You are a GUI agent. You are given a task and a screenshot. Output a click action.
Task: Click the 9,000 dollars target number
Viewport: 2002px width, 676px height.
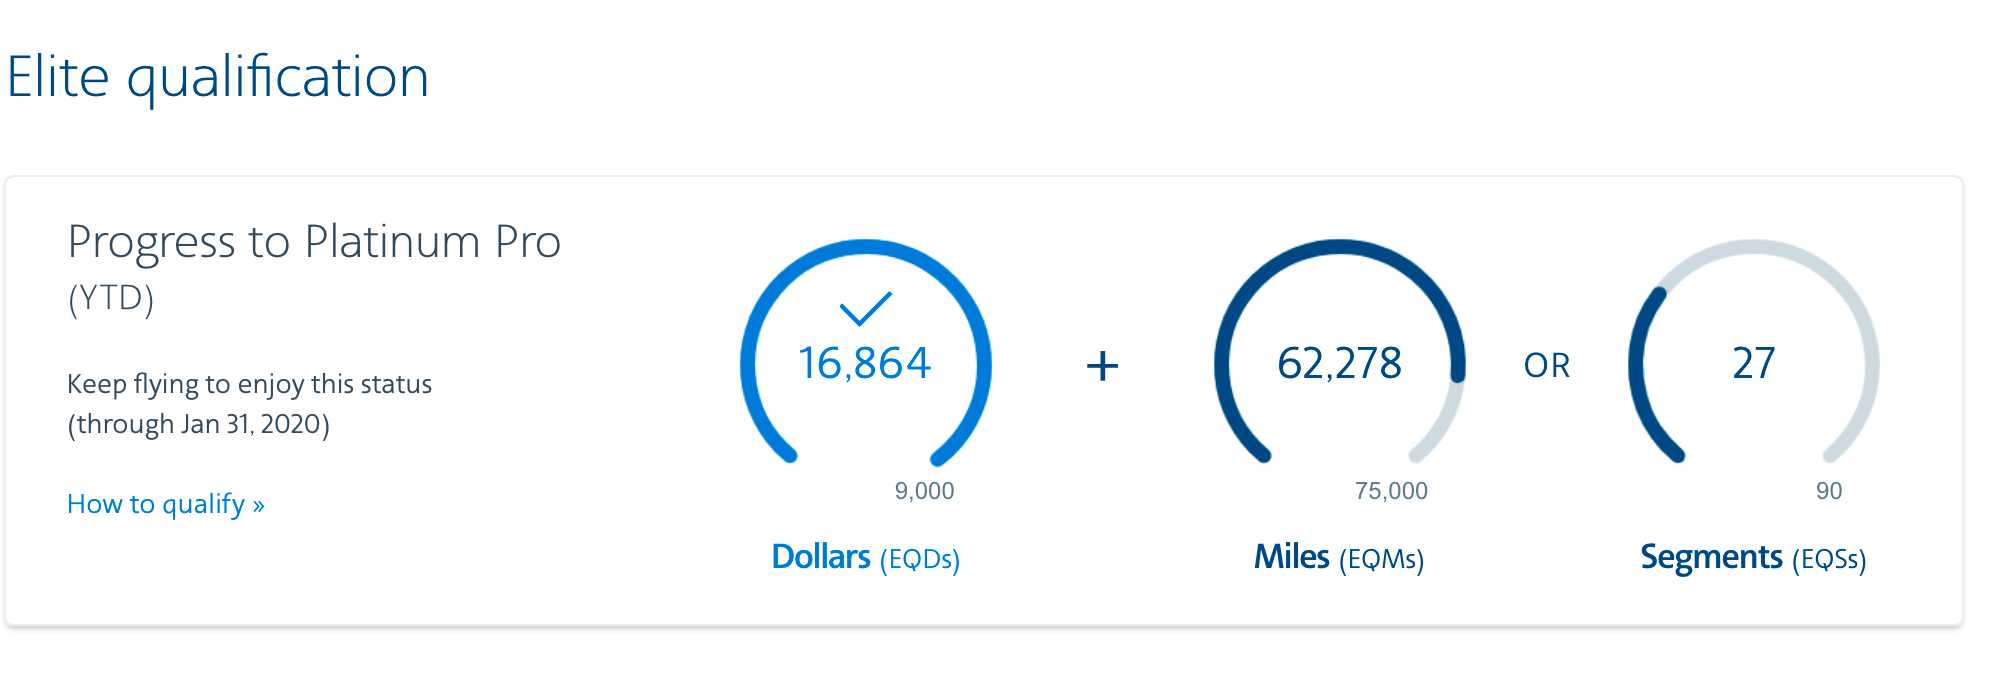coord(924,491)
